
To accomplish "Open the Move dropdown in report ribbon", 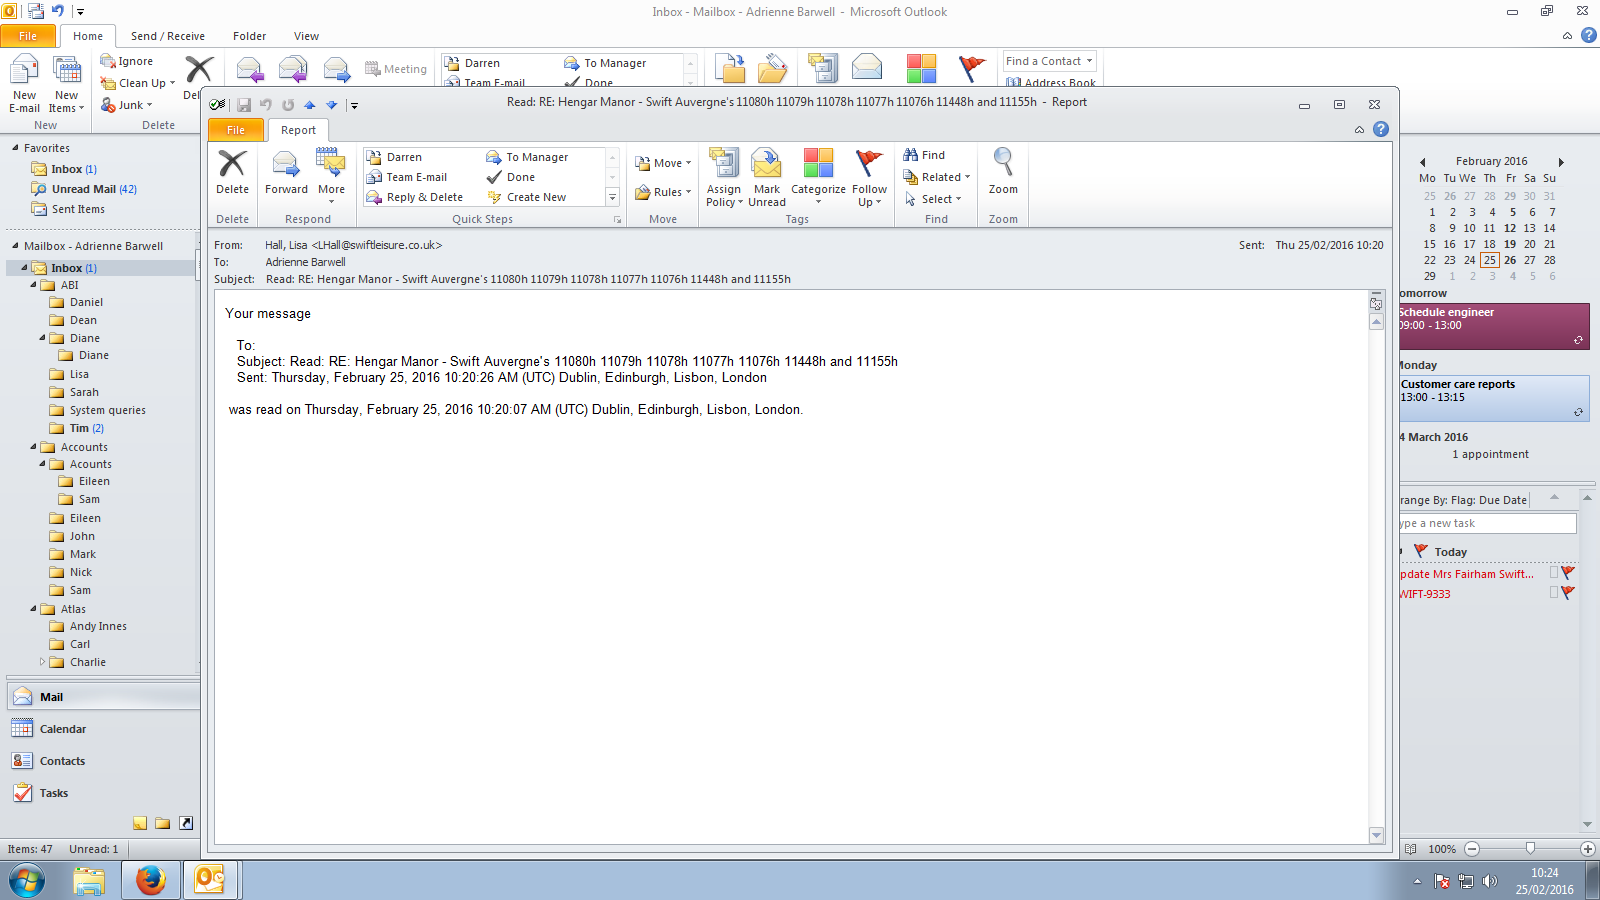I will (x=663, y=163).
